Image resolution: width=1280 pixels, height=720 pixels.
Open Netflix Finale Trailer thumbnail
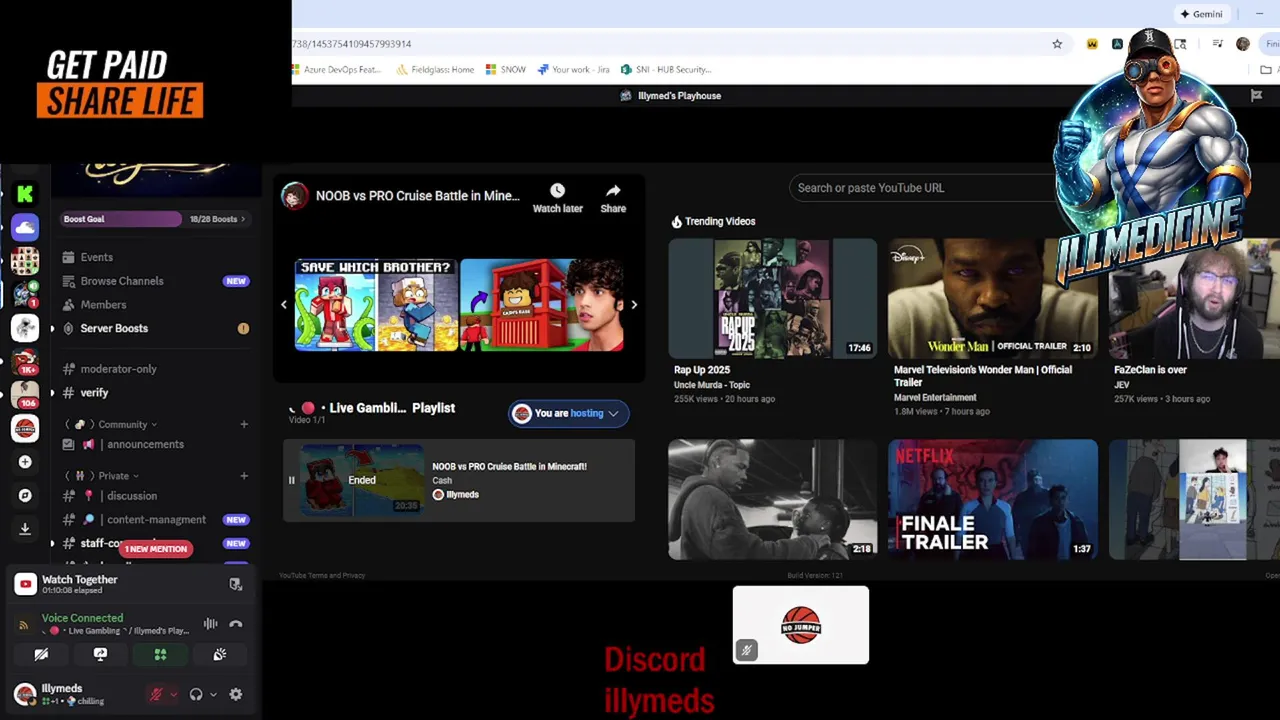click(x=992, y=500)
